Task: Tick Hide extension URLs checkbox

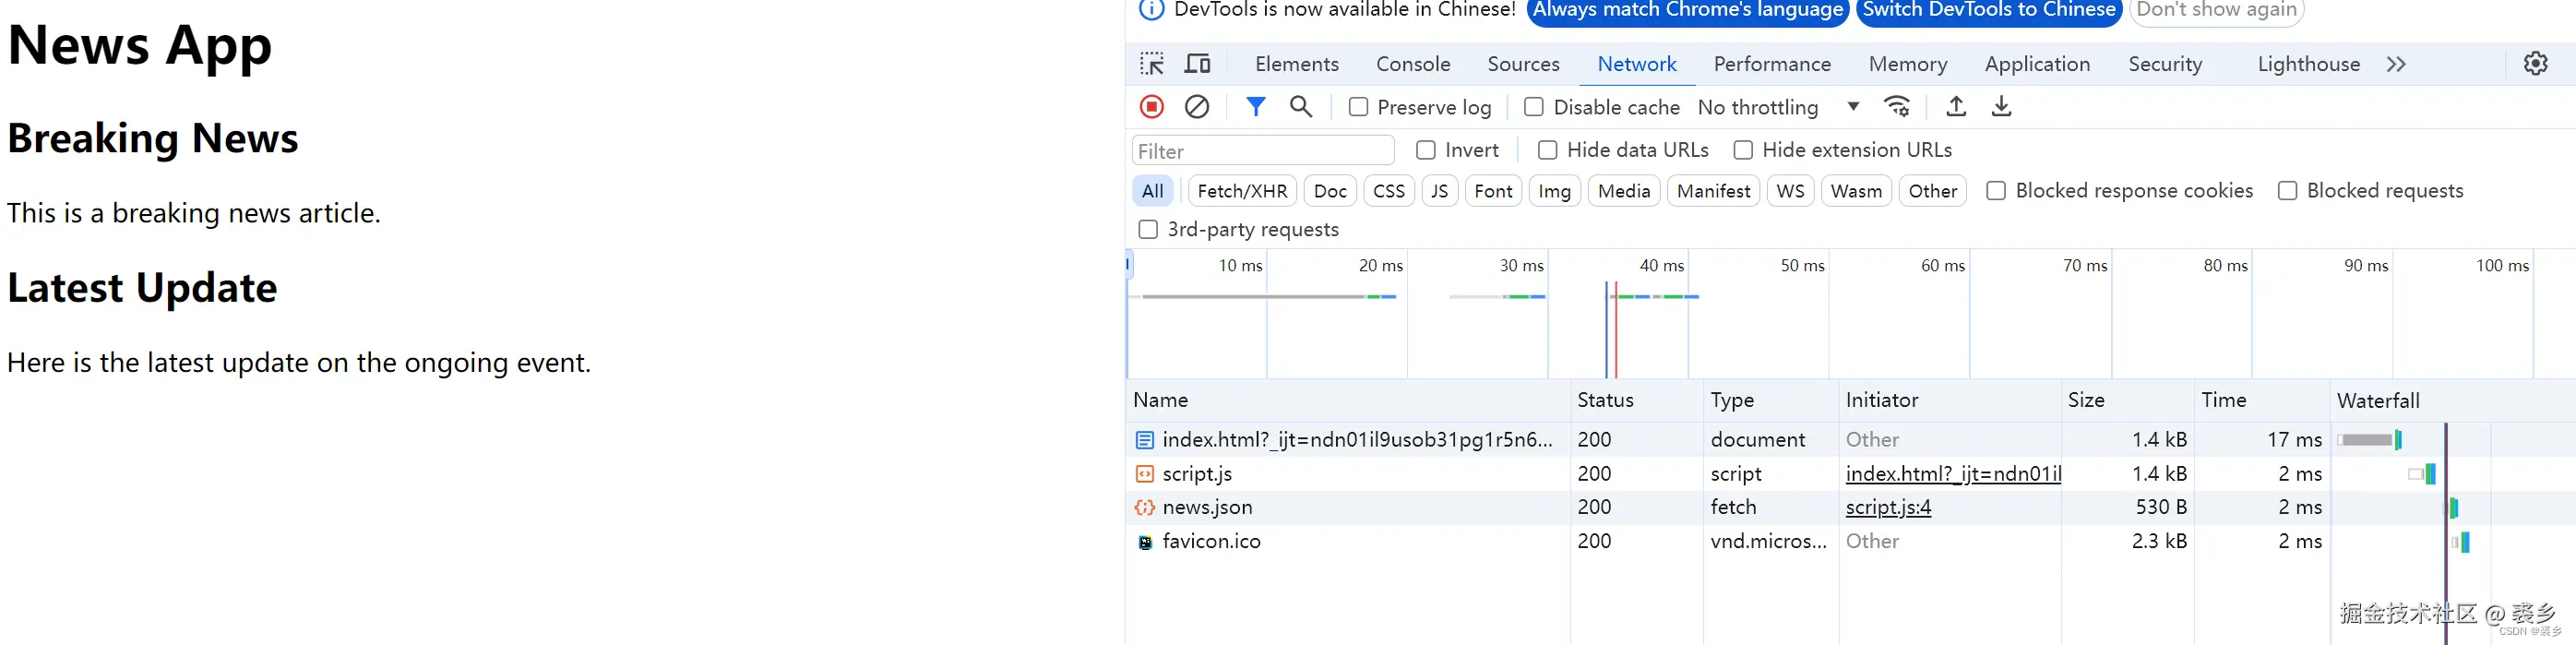Action: click(x=1743, y=150)
